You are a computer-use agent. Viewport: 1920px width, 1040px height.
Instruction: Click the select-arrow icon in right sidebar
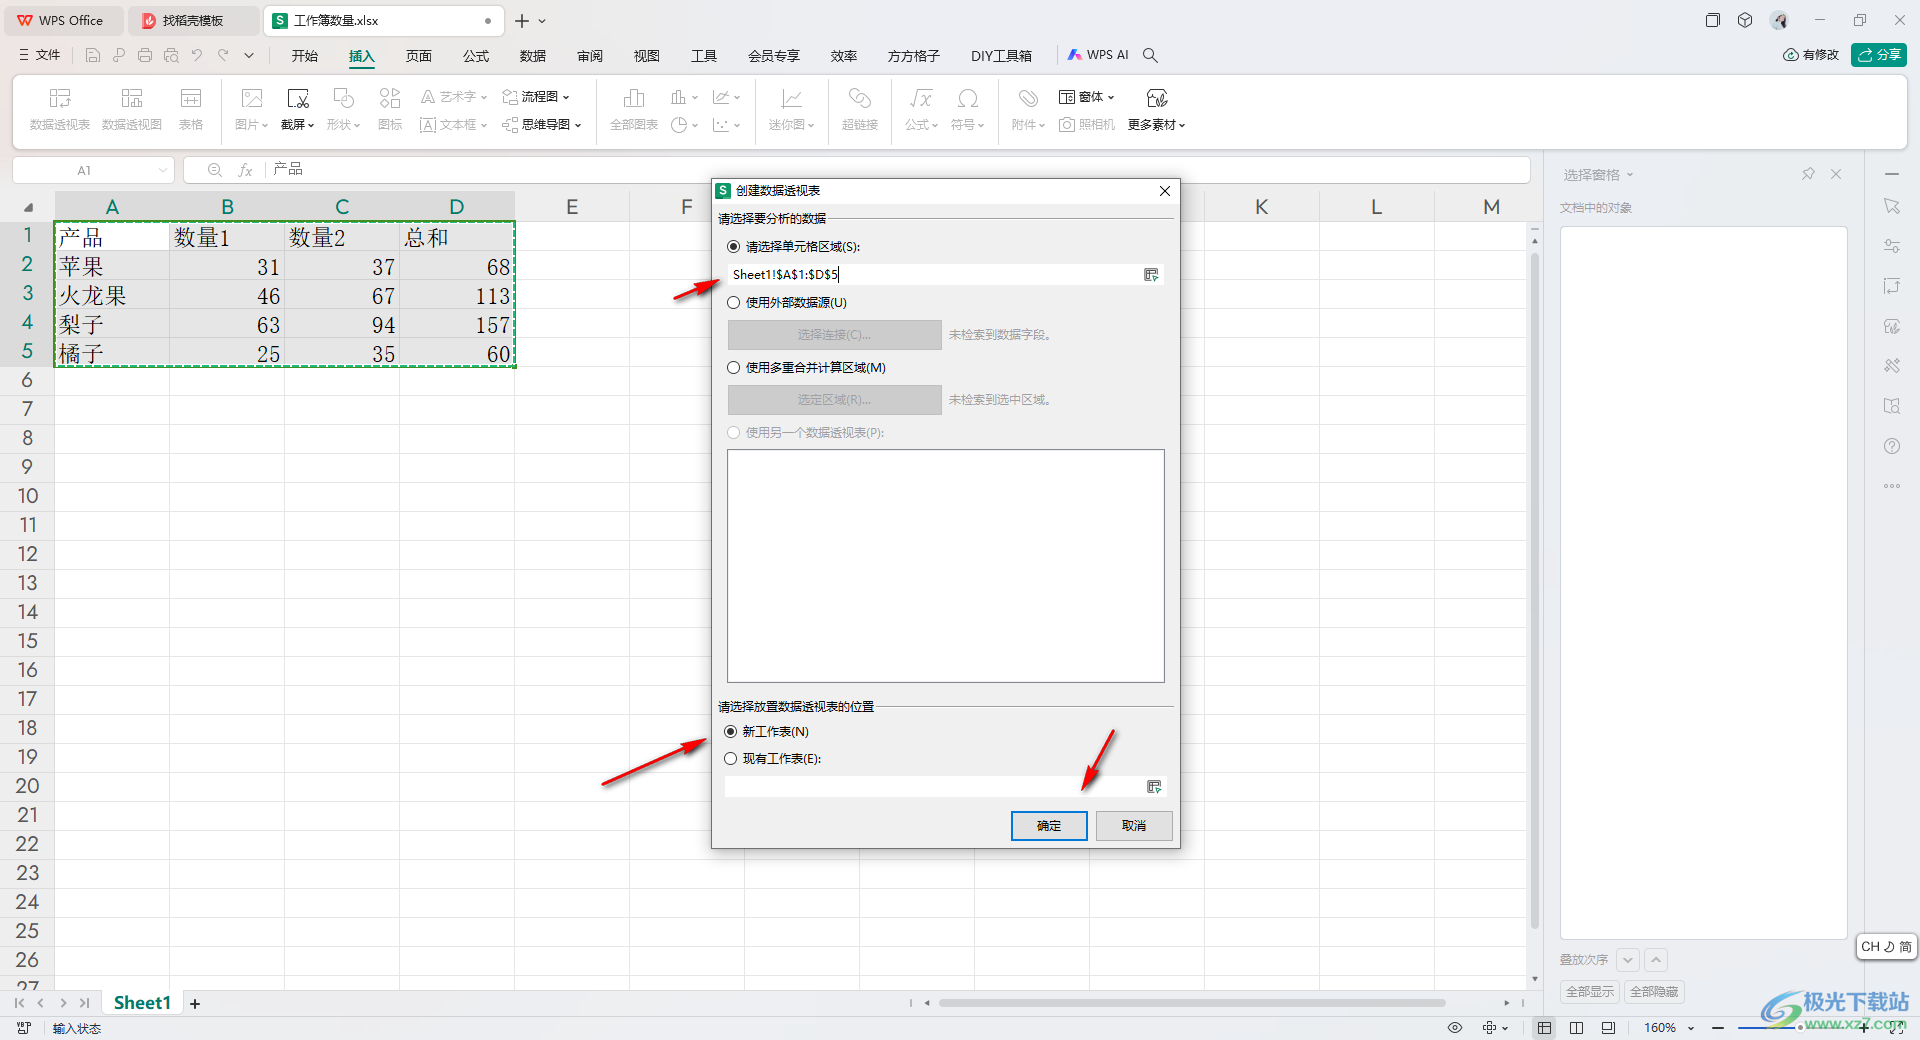(x=1892, y=206)
